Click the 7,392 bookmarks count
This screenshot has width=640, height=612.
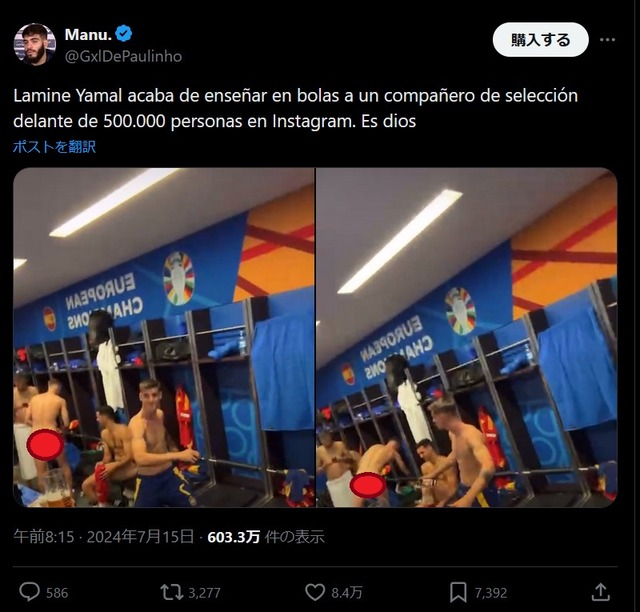(x=491, y=593)
